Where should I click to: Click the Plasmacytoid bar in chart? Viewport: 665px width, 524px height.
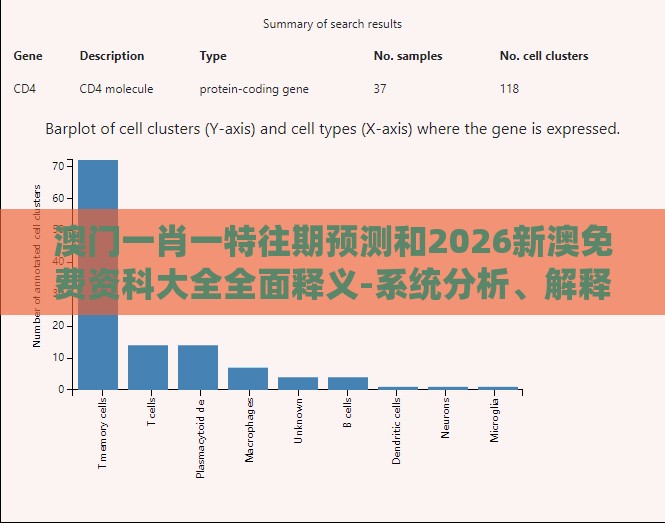(198, 367)
